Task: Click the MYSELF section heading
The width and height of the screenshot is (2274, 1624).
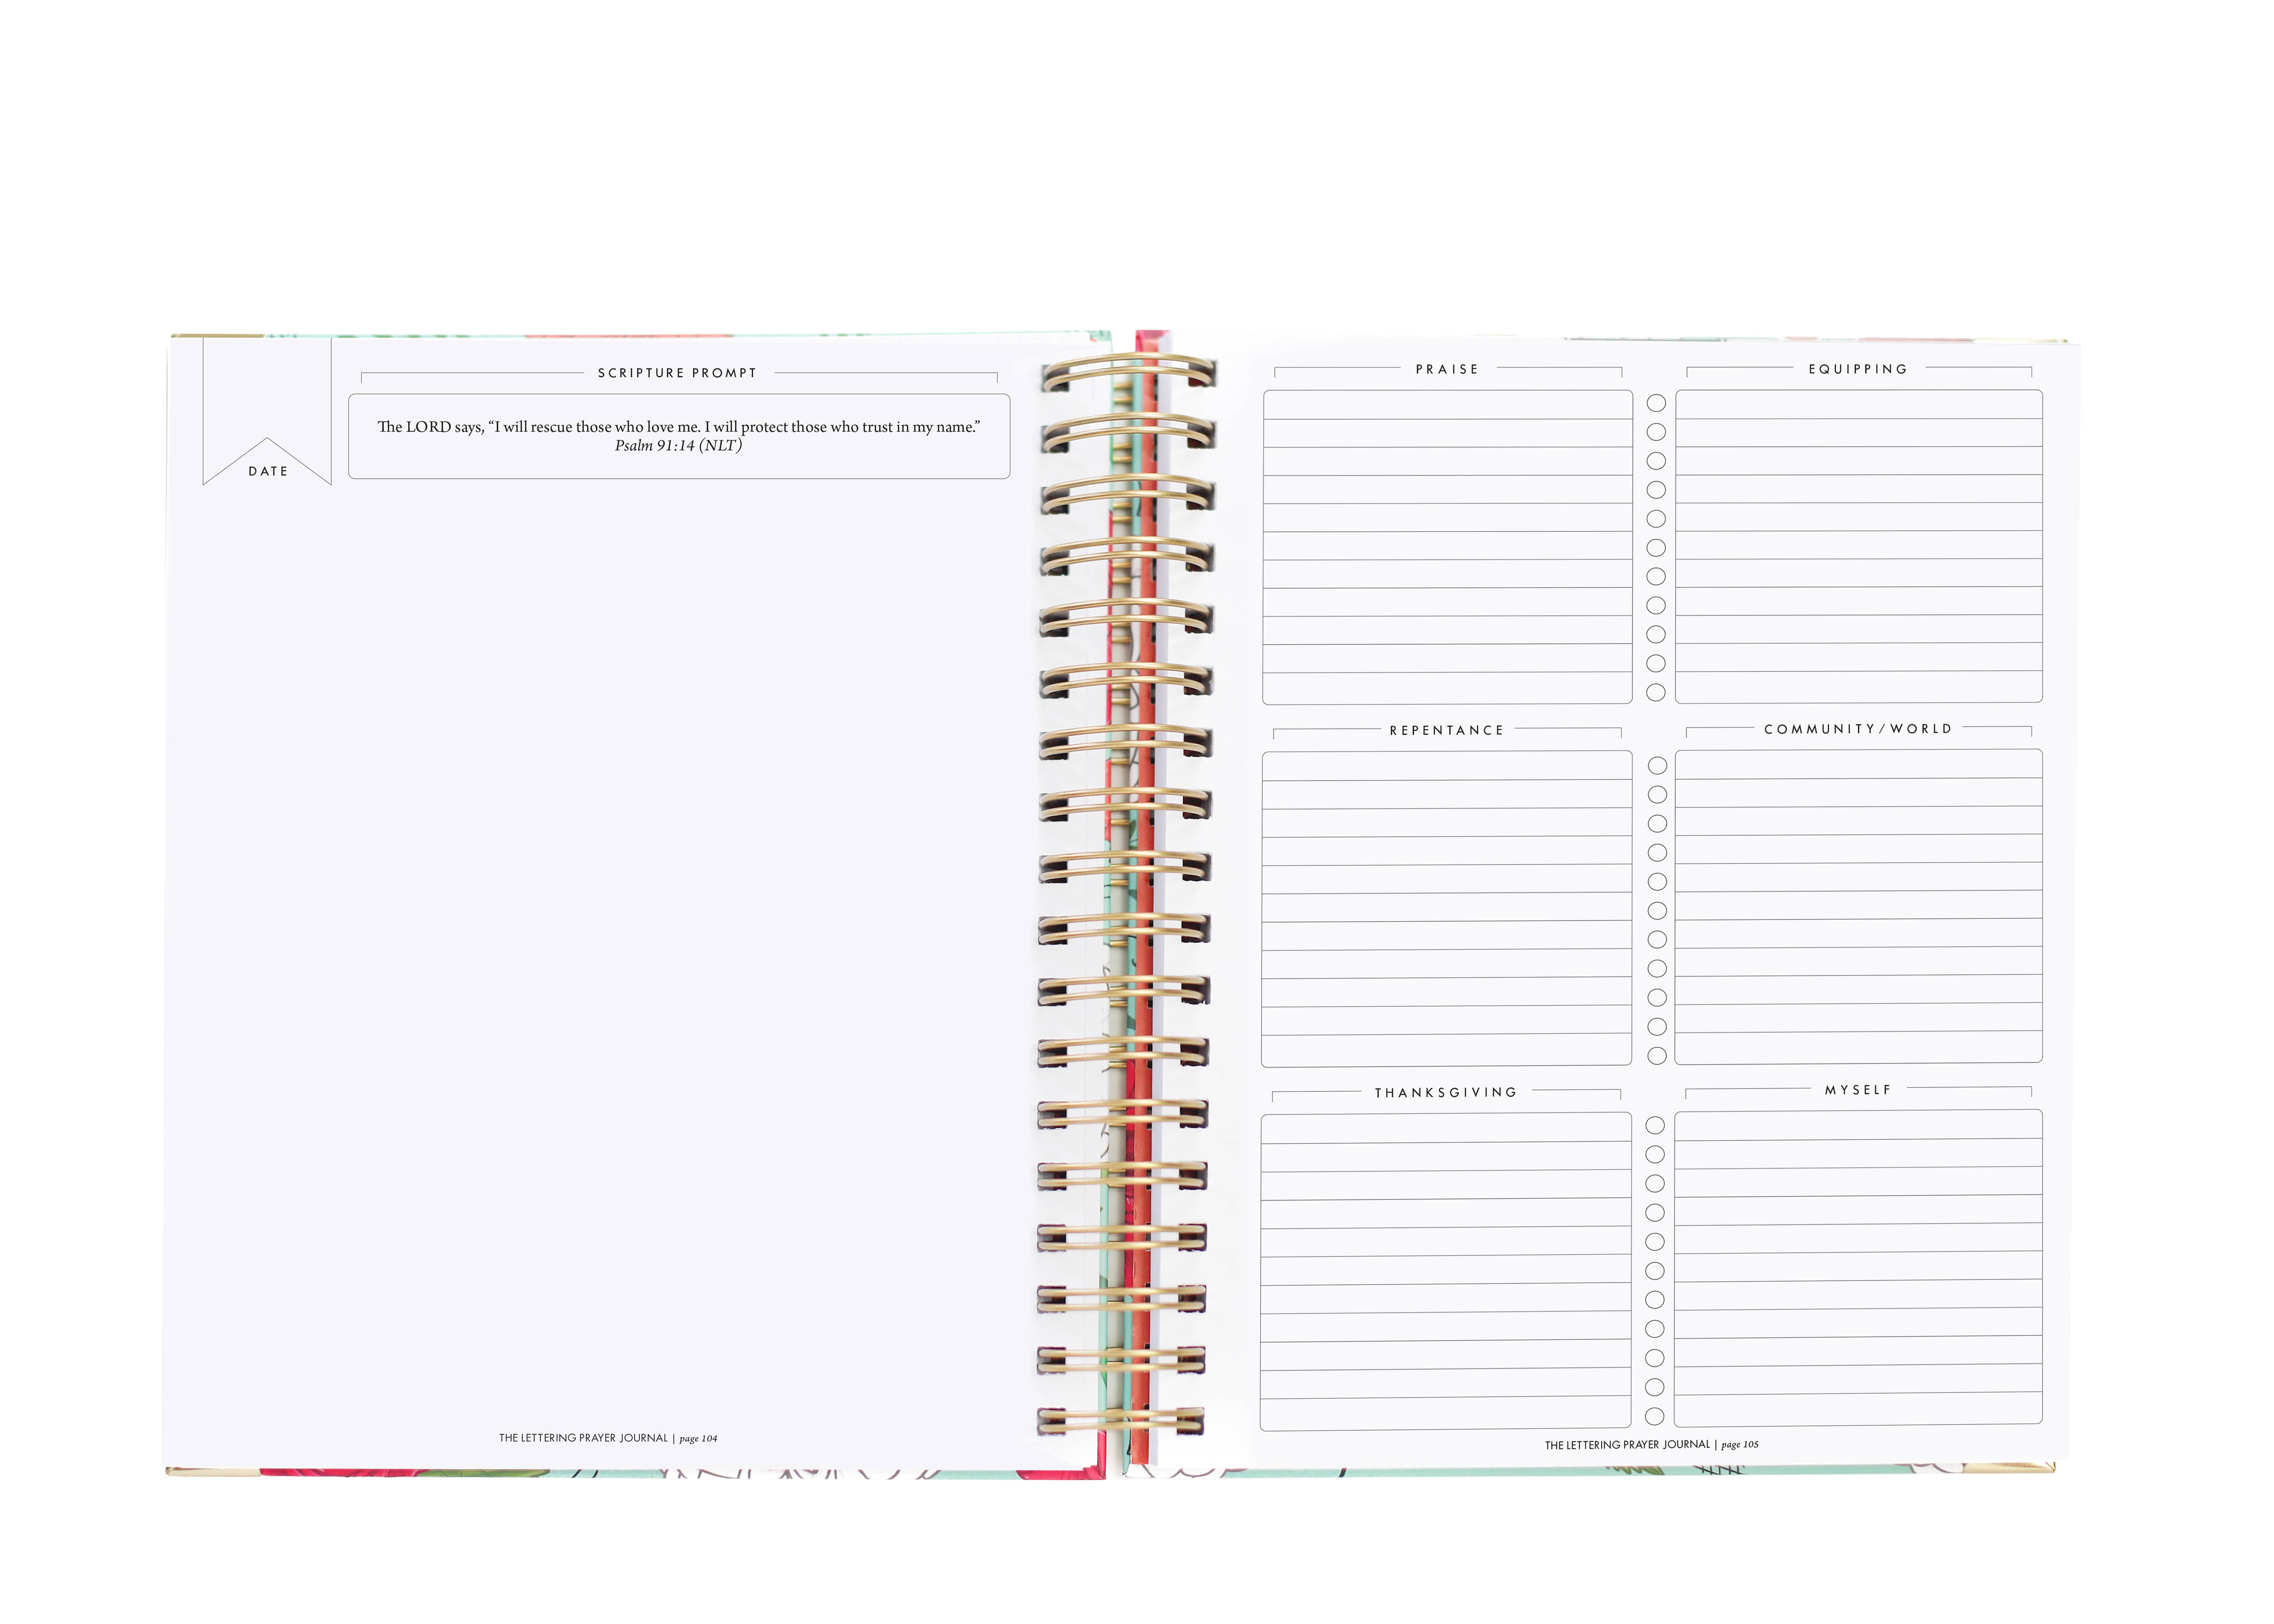Action: coord(1858,1090)
